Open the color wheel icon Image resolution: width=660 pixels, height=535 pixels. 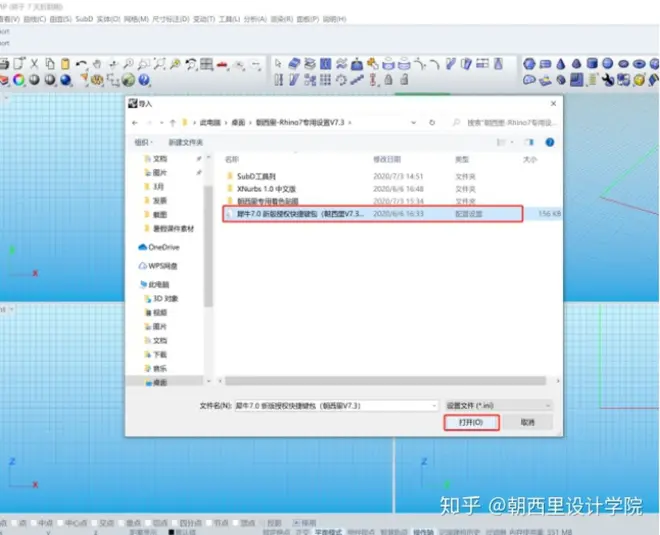[x=19, y=80]
